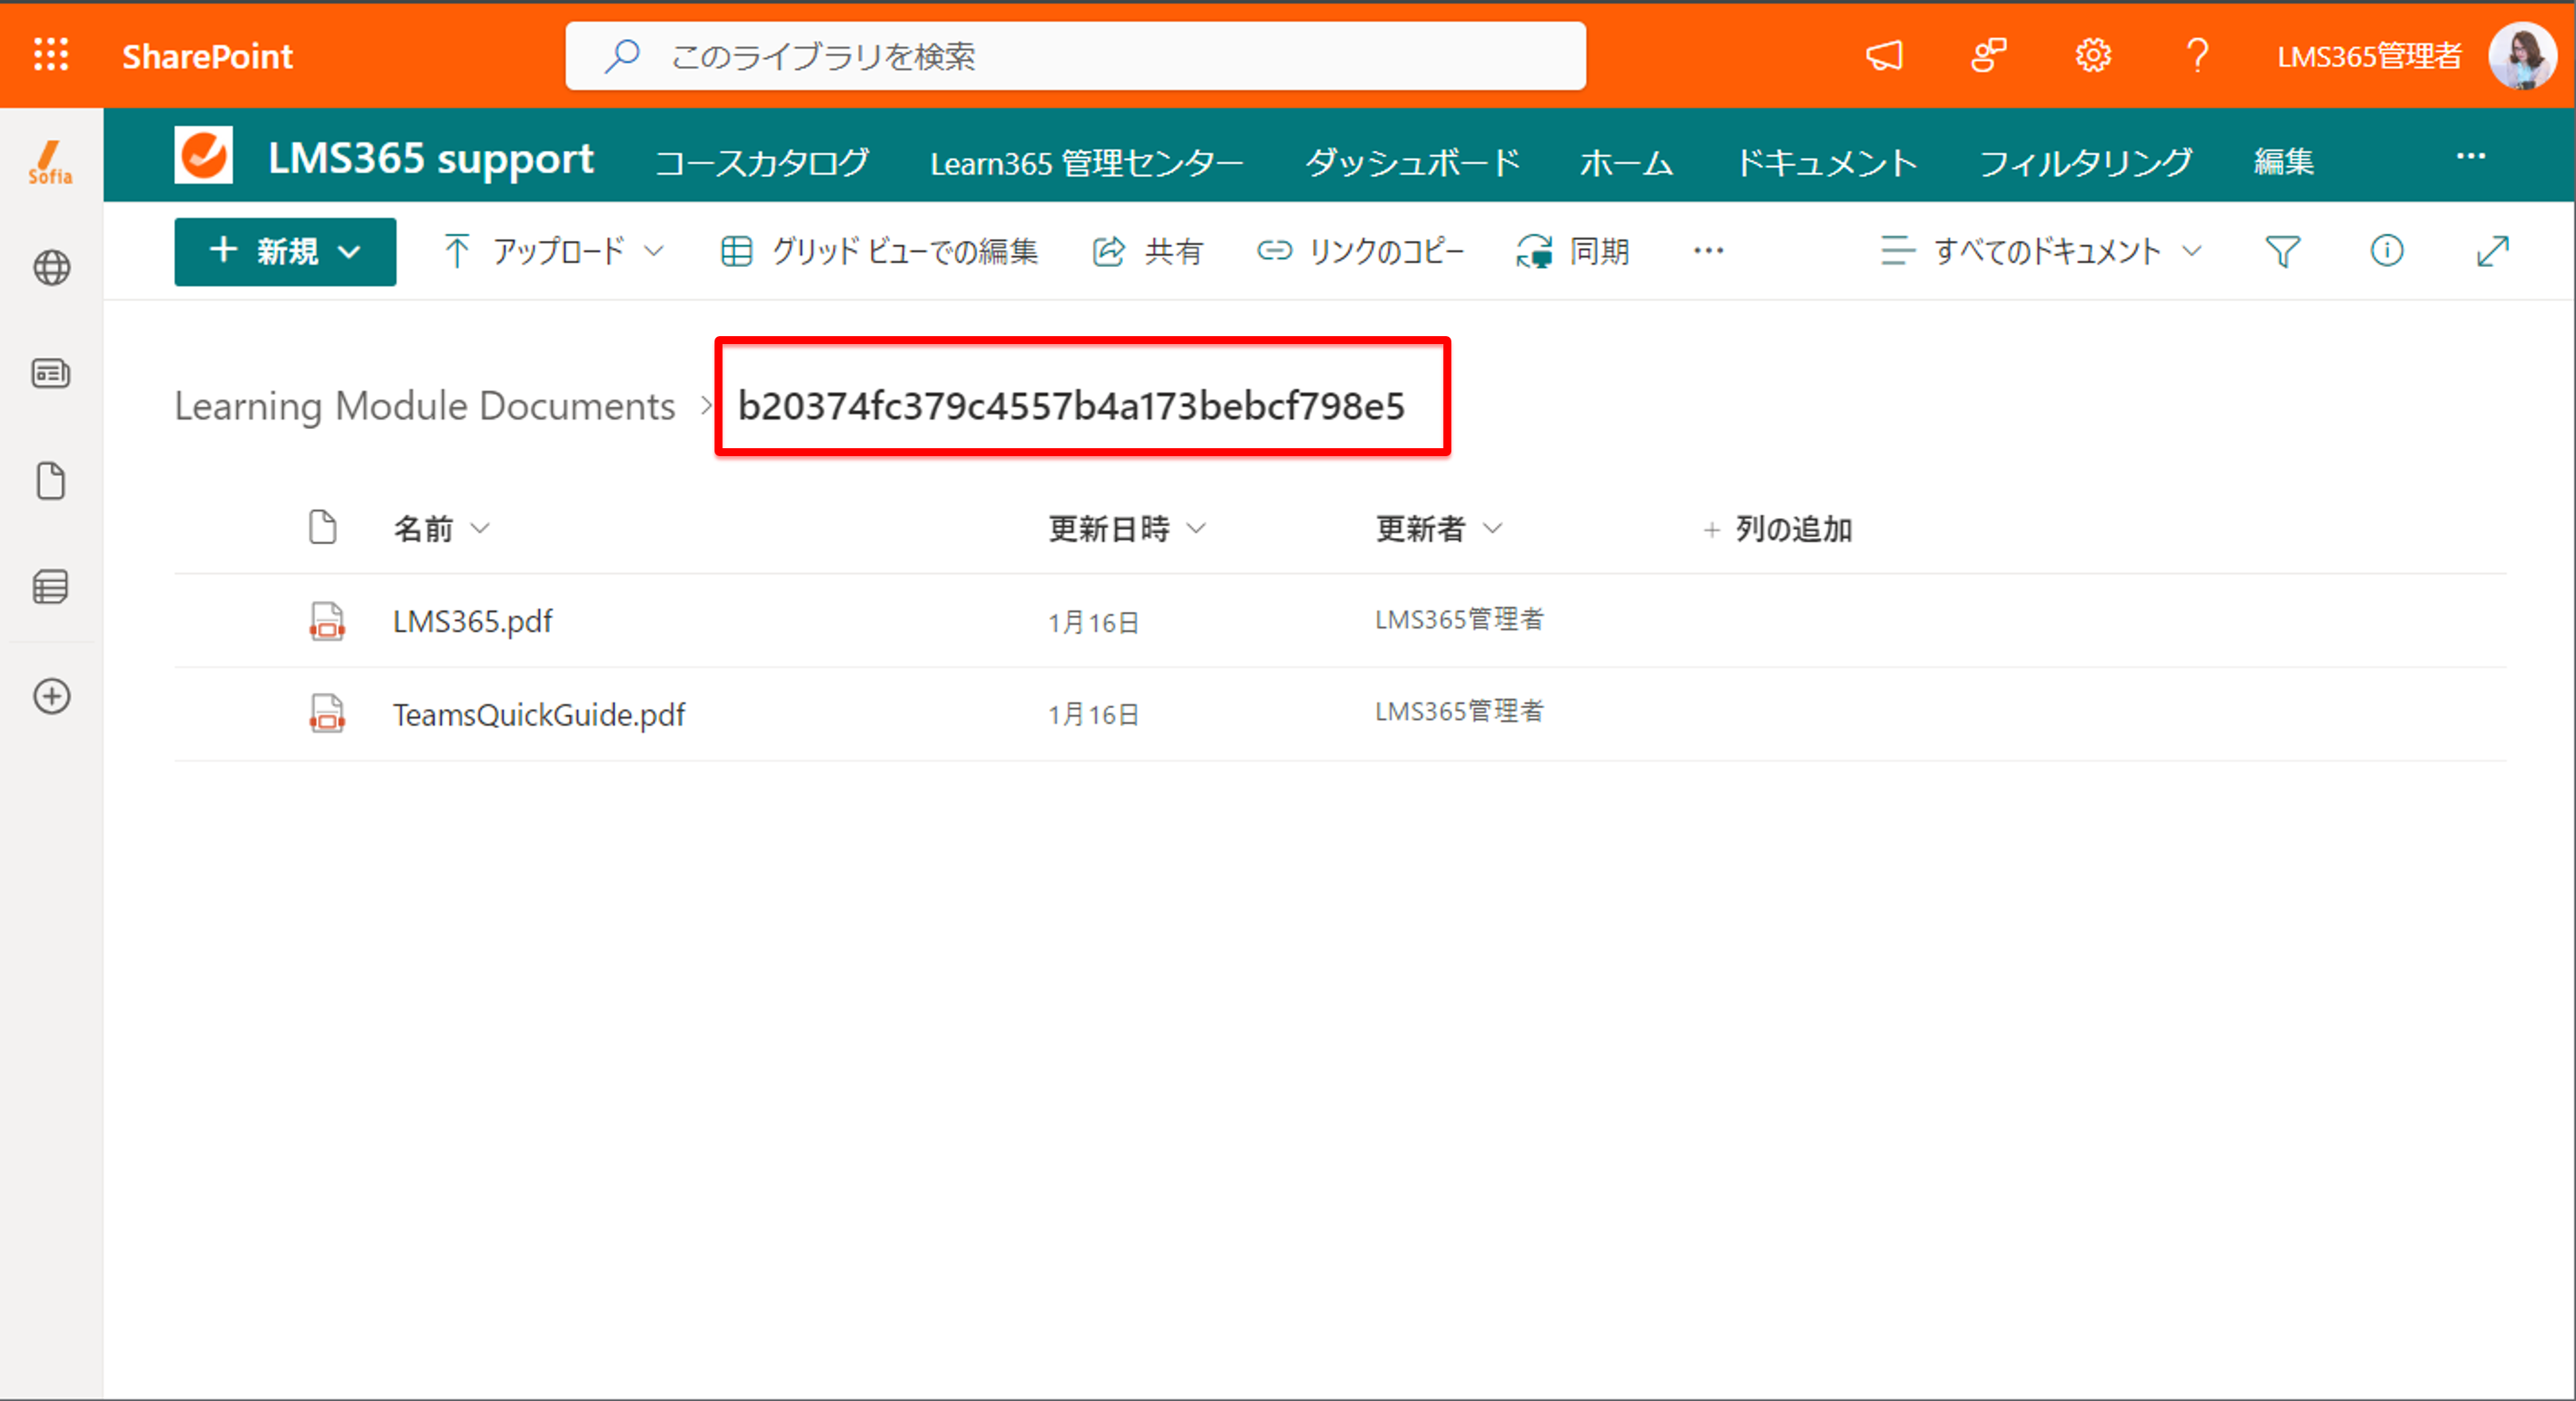This screenshot has height=1401, width=2576.
Task: Click the LMS365 support site title
Action: 431,158
